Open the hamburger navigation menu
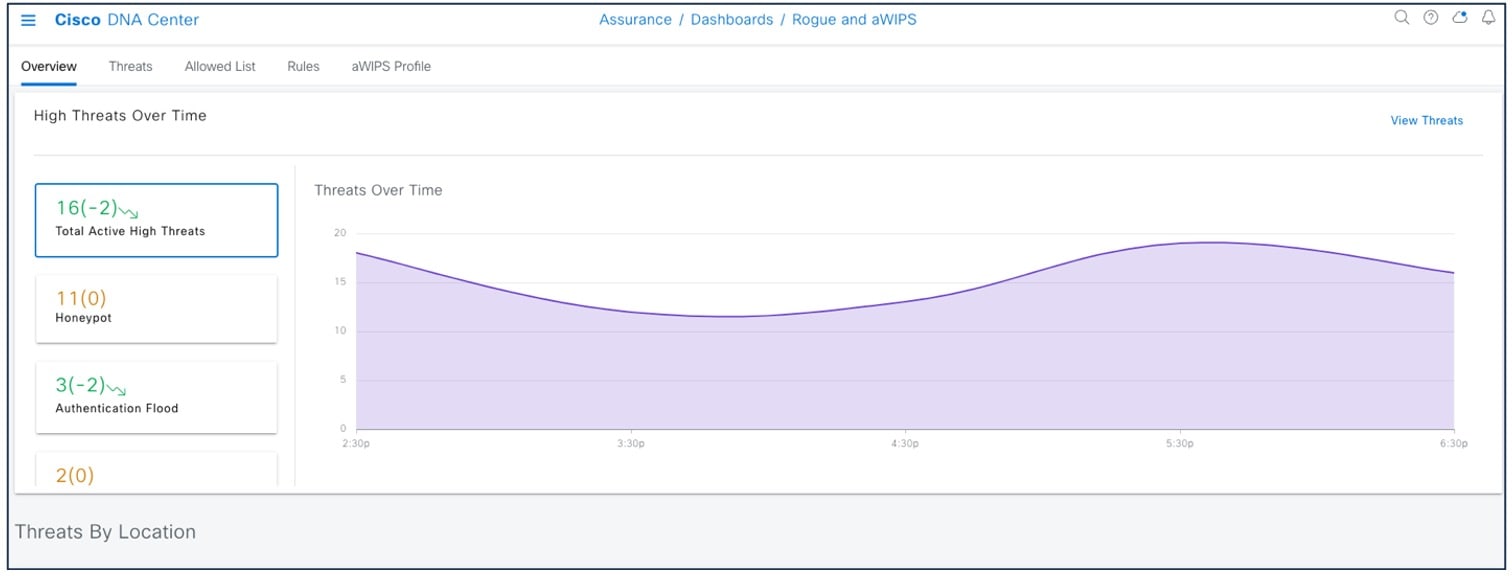 coord(28,20)
